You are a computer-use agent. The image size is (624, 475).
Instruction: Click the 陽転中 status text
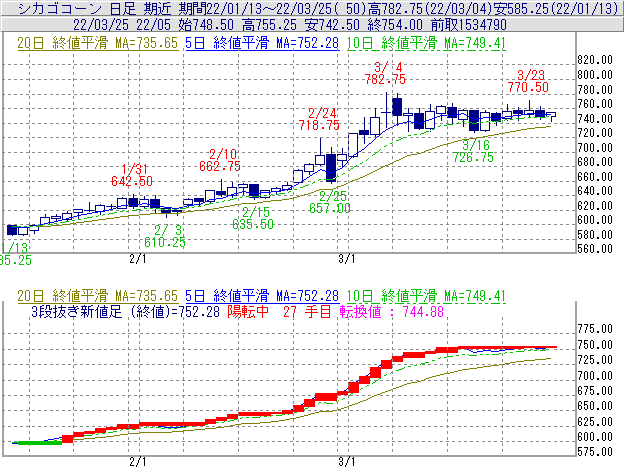(x=248, y=312)
